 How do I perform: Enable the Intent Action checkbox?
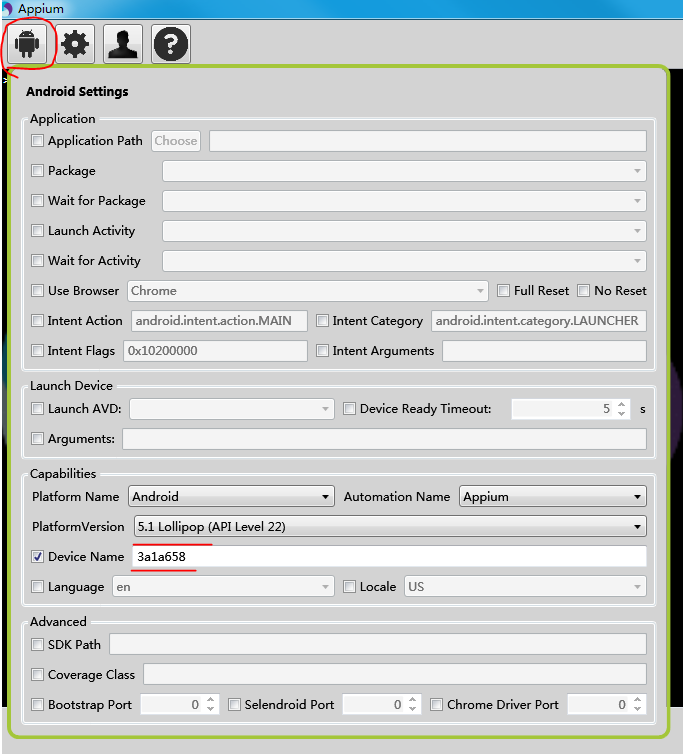click(38, 321)
